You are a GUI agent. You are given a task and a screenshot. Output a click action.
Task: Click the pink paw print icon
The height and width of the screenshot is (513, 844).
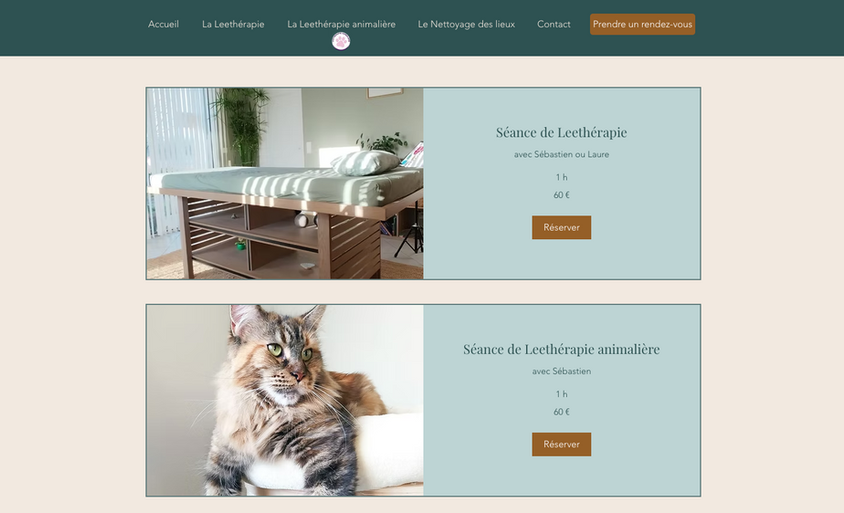pos(341,41)
